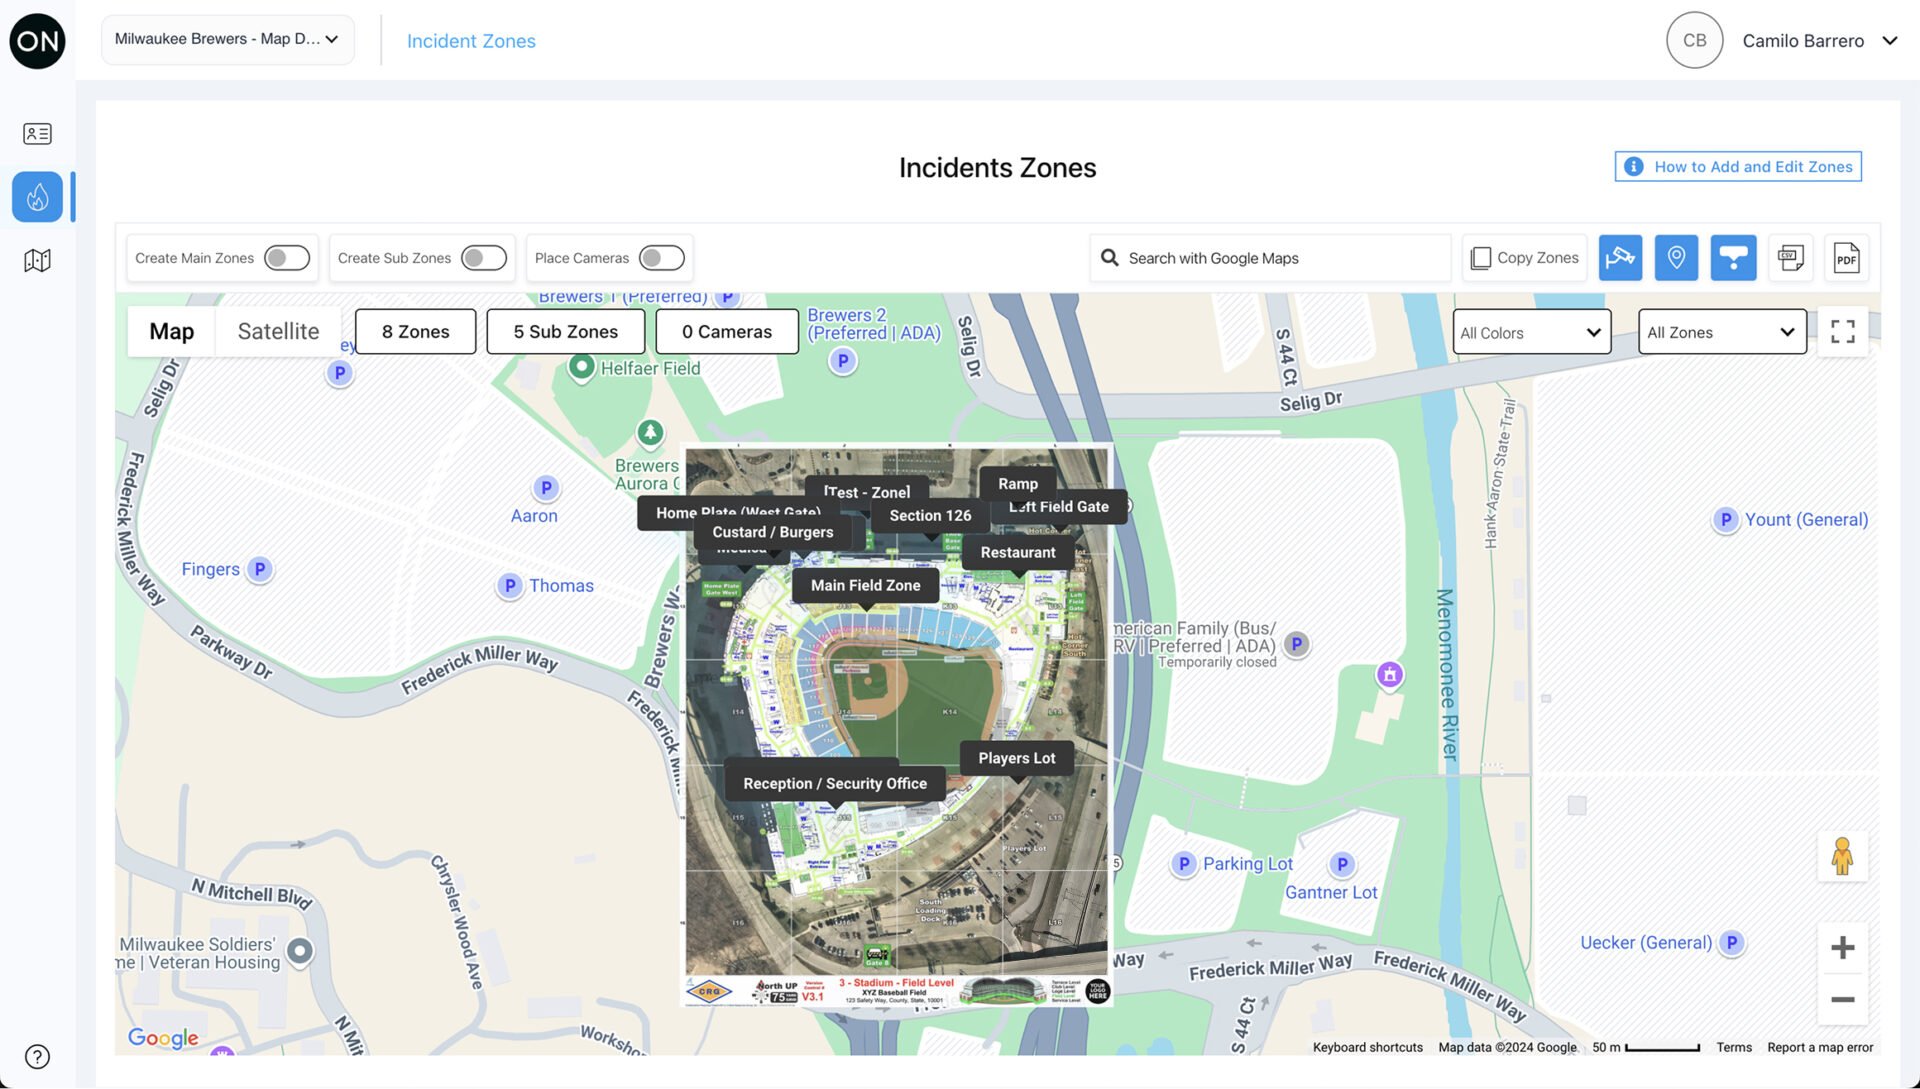Select the Map view tab
The image size is (1920, 1089).
(172, 331)
